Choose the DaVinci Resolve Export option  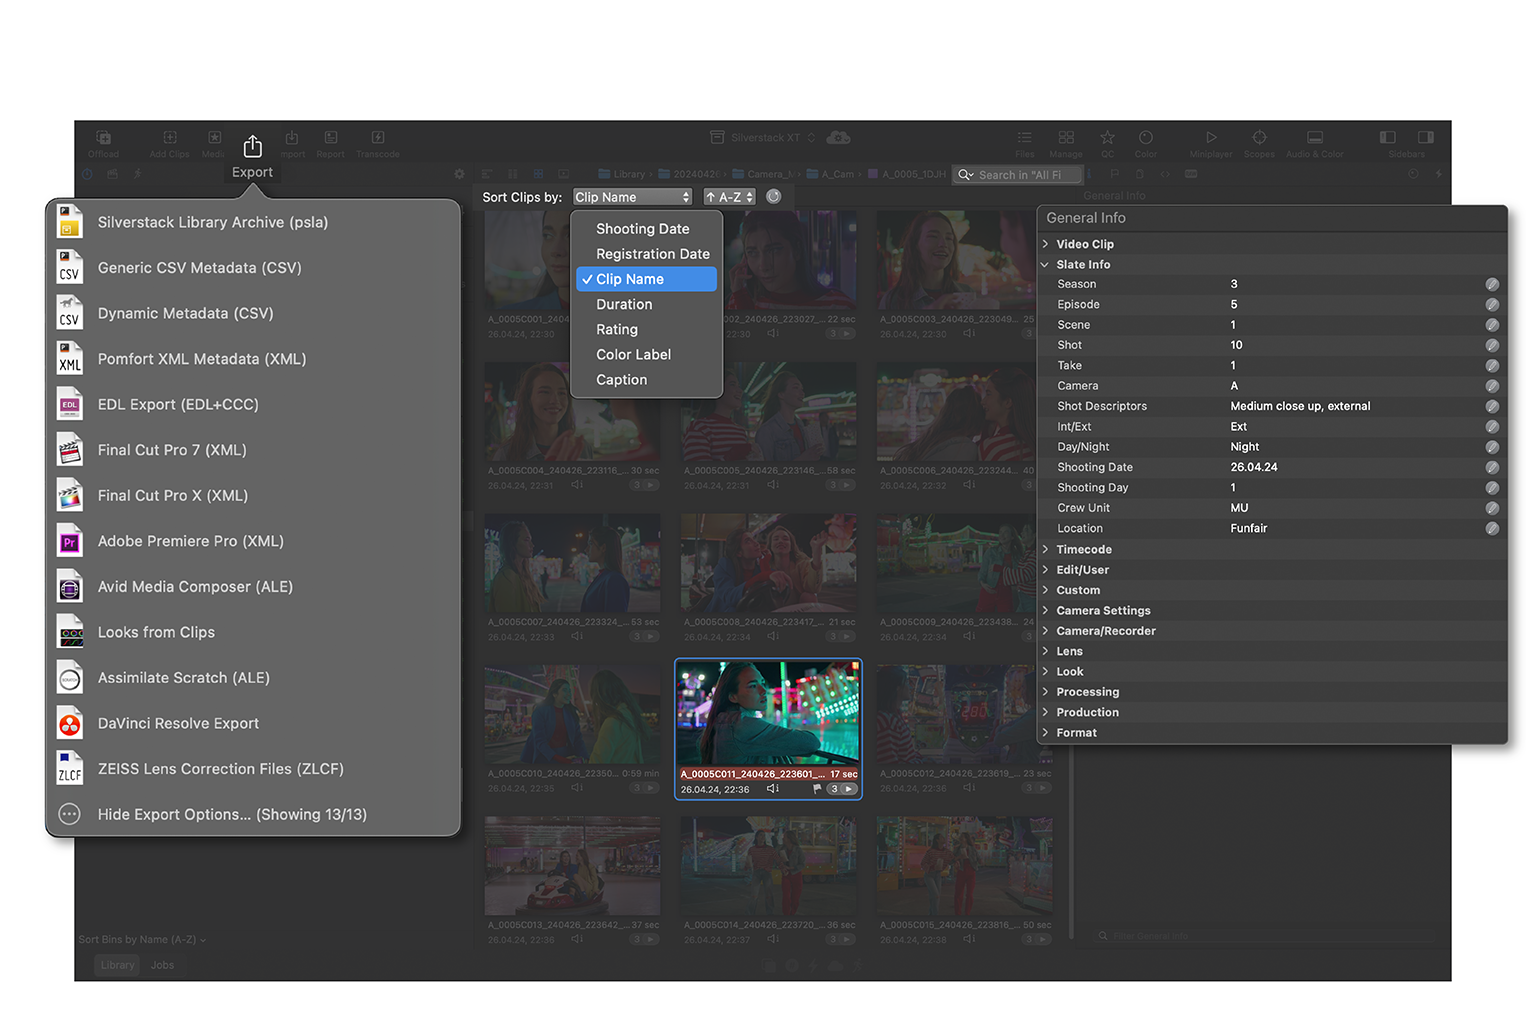click(178, 723)
